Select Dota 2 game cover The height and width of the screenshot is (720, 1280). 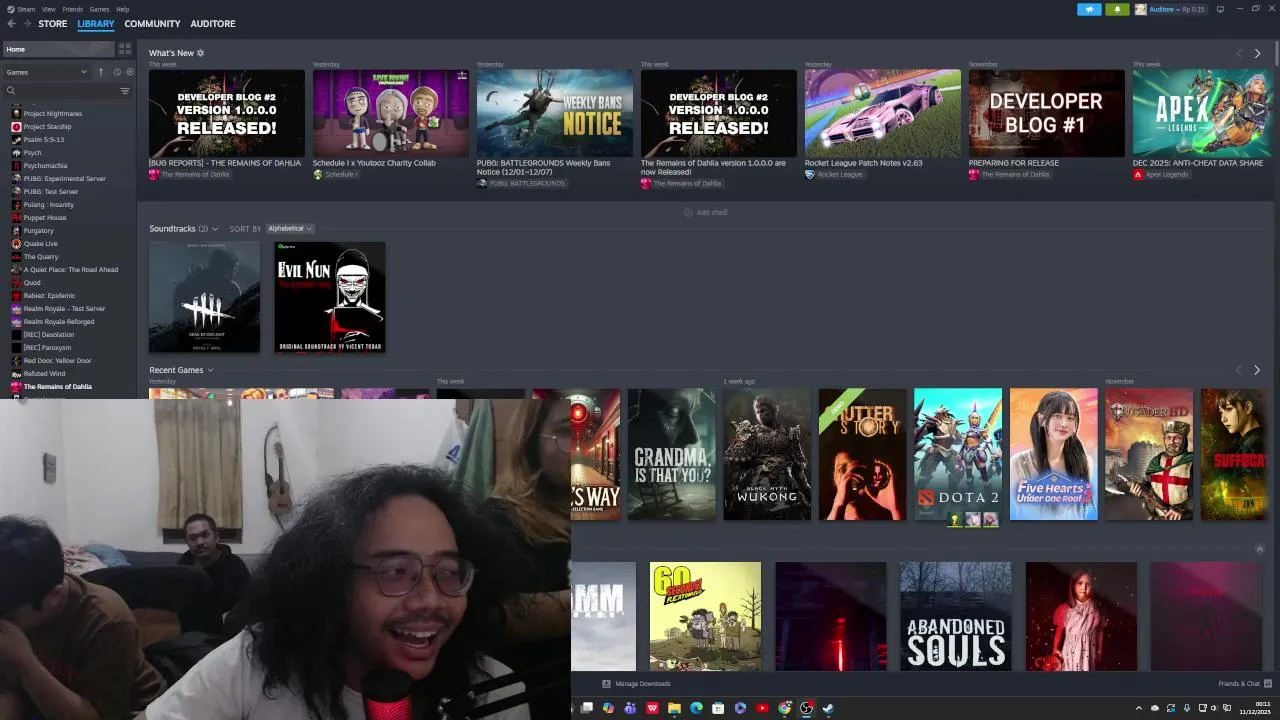958,454
